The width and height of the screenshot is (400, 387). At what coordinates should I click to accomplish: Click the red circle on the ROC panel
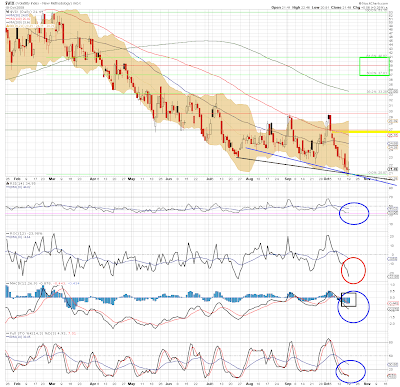pyautogui.click(x=353, y=270)
